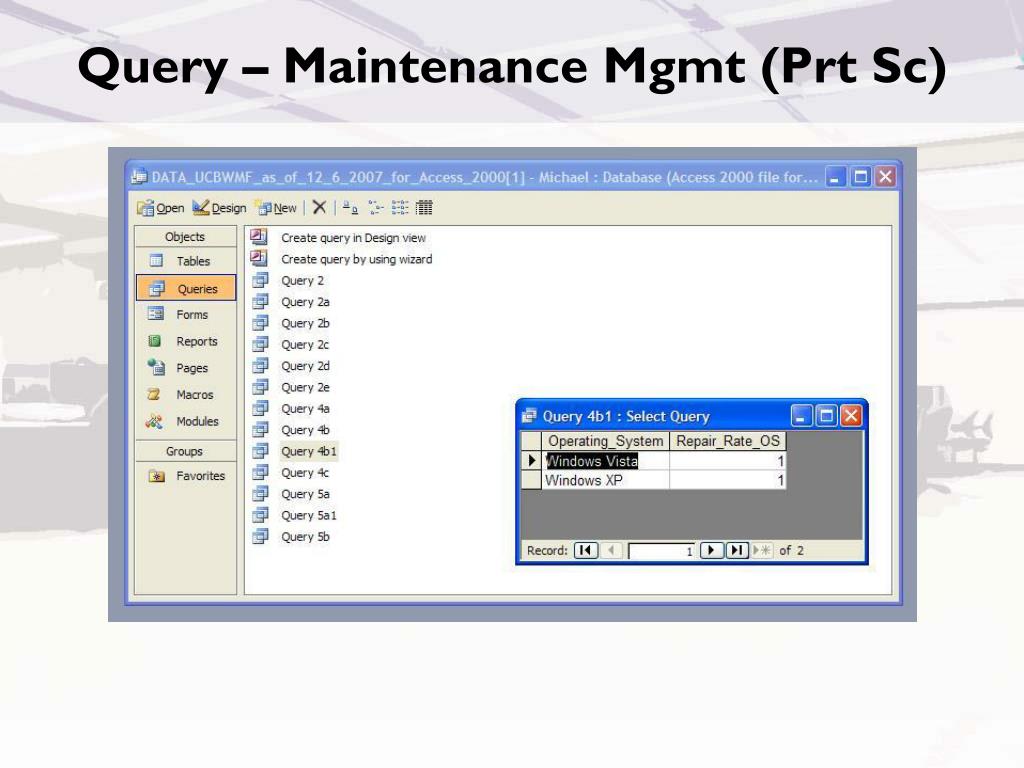
Task: Select Query 2a in list
Action: 305,302
